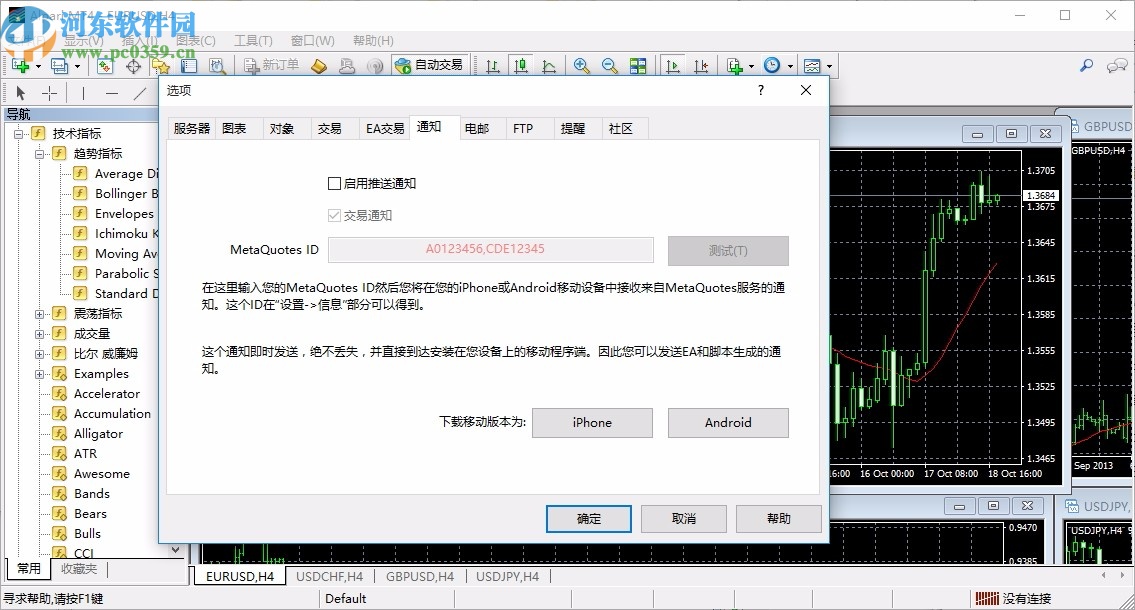1135x610 pixels.
Task: Expand the Examples tree node
Action: coord(39,374)
